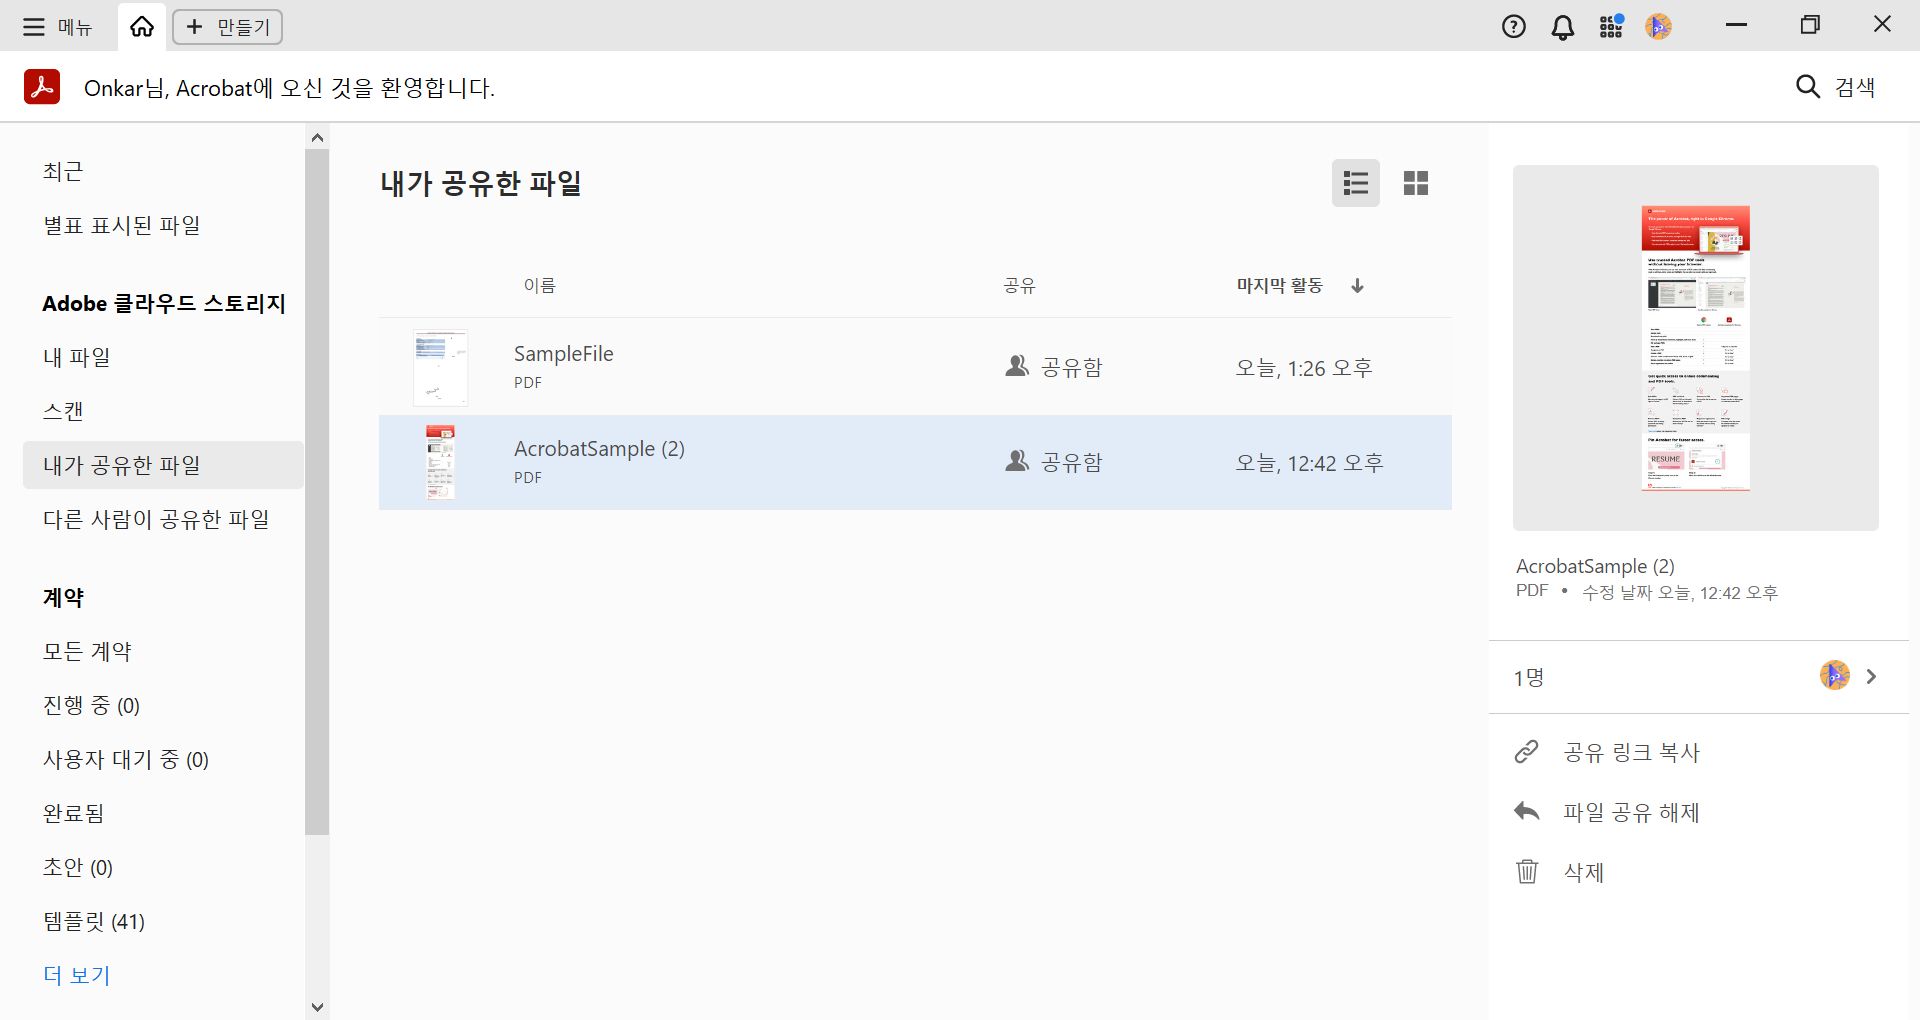Click the 파일 공유 해제 unshare icon

click(x=1526, y=812)
